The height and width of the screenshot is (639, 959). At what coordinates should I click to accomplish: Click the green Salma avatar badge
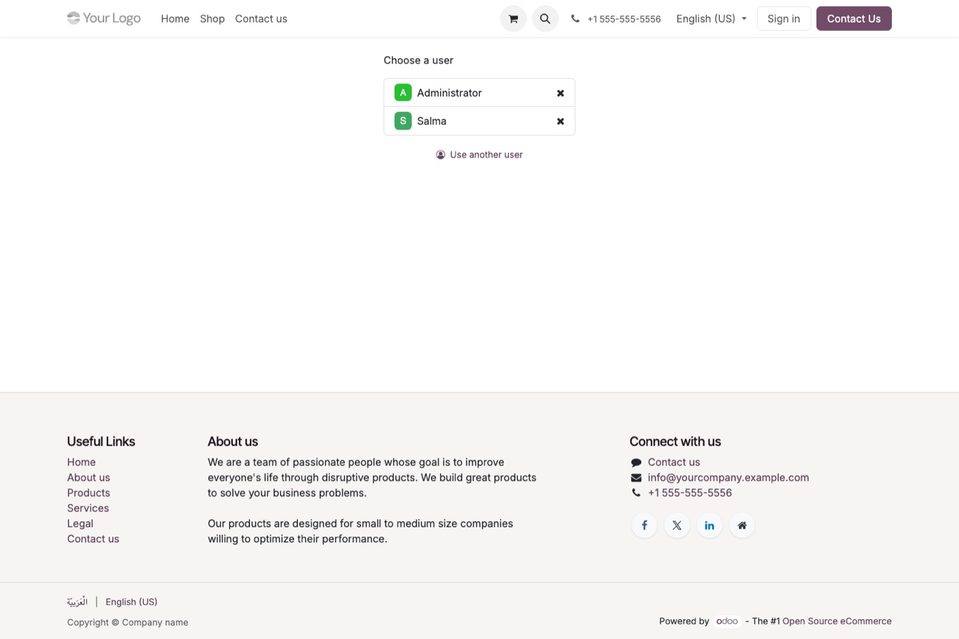click(403, 120)
